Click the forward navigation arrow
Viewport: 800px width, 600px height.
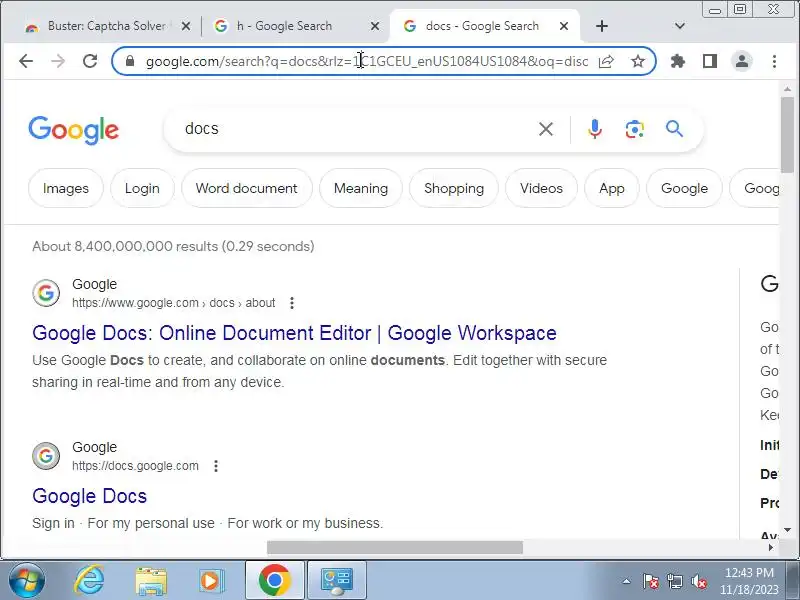point(58,61)
